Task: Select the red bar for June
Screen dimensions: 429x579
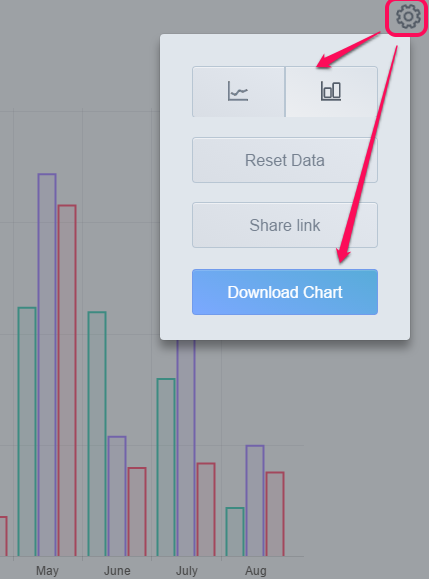Action: pos(137,512)
